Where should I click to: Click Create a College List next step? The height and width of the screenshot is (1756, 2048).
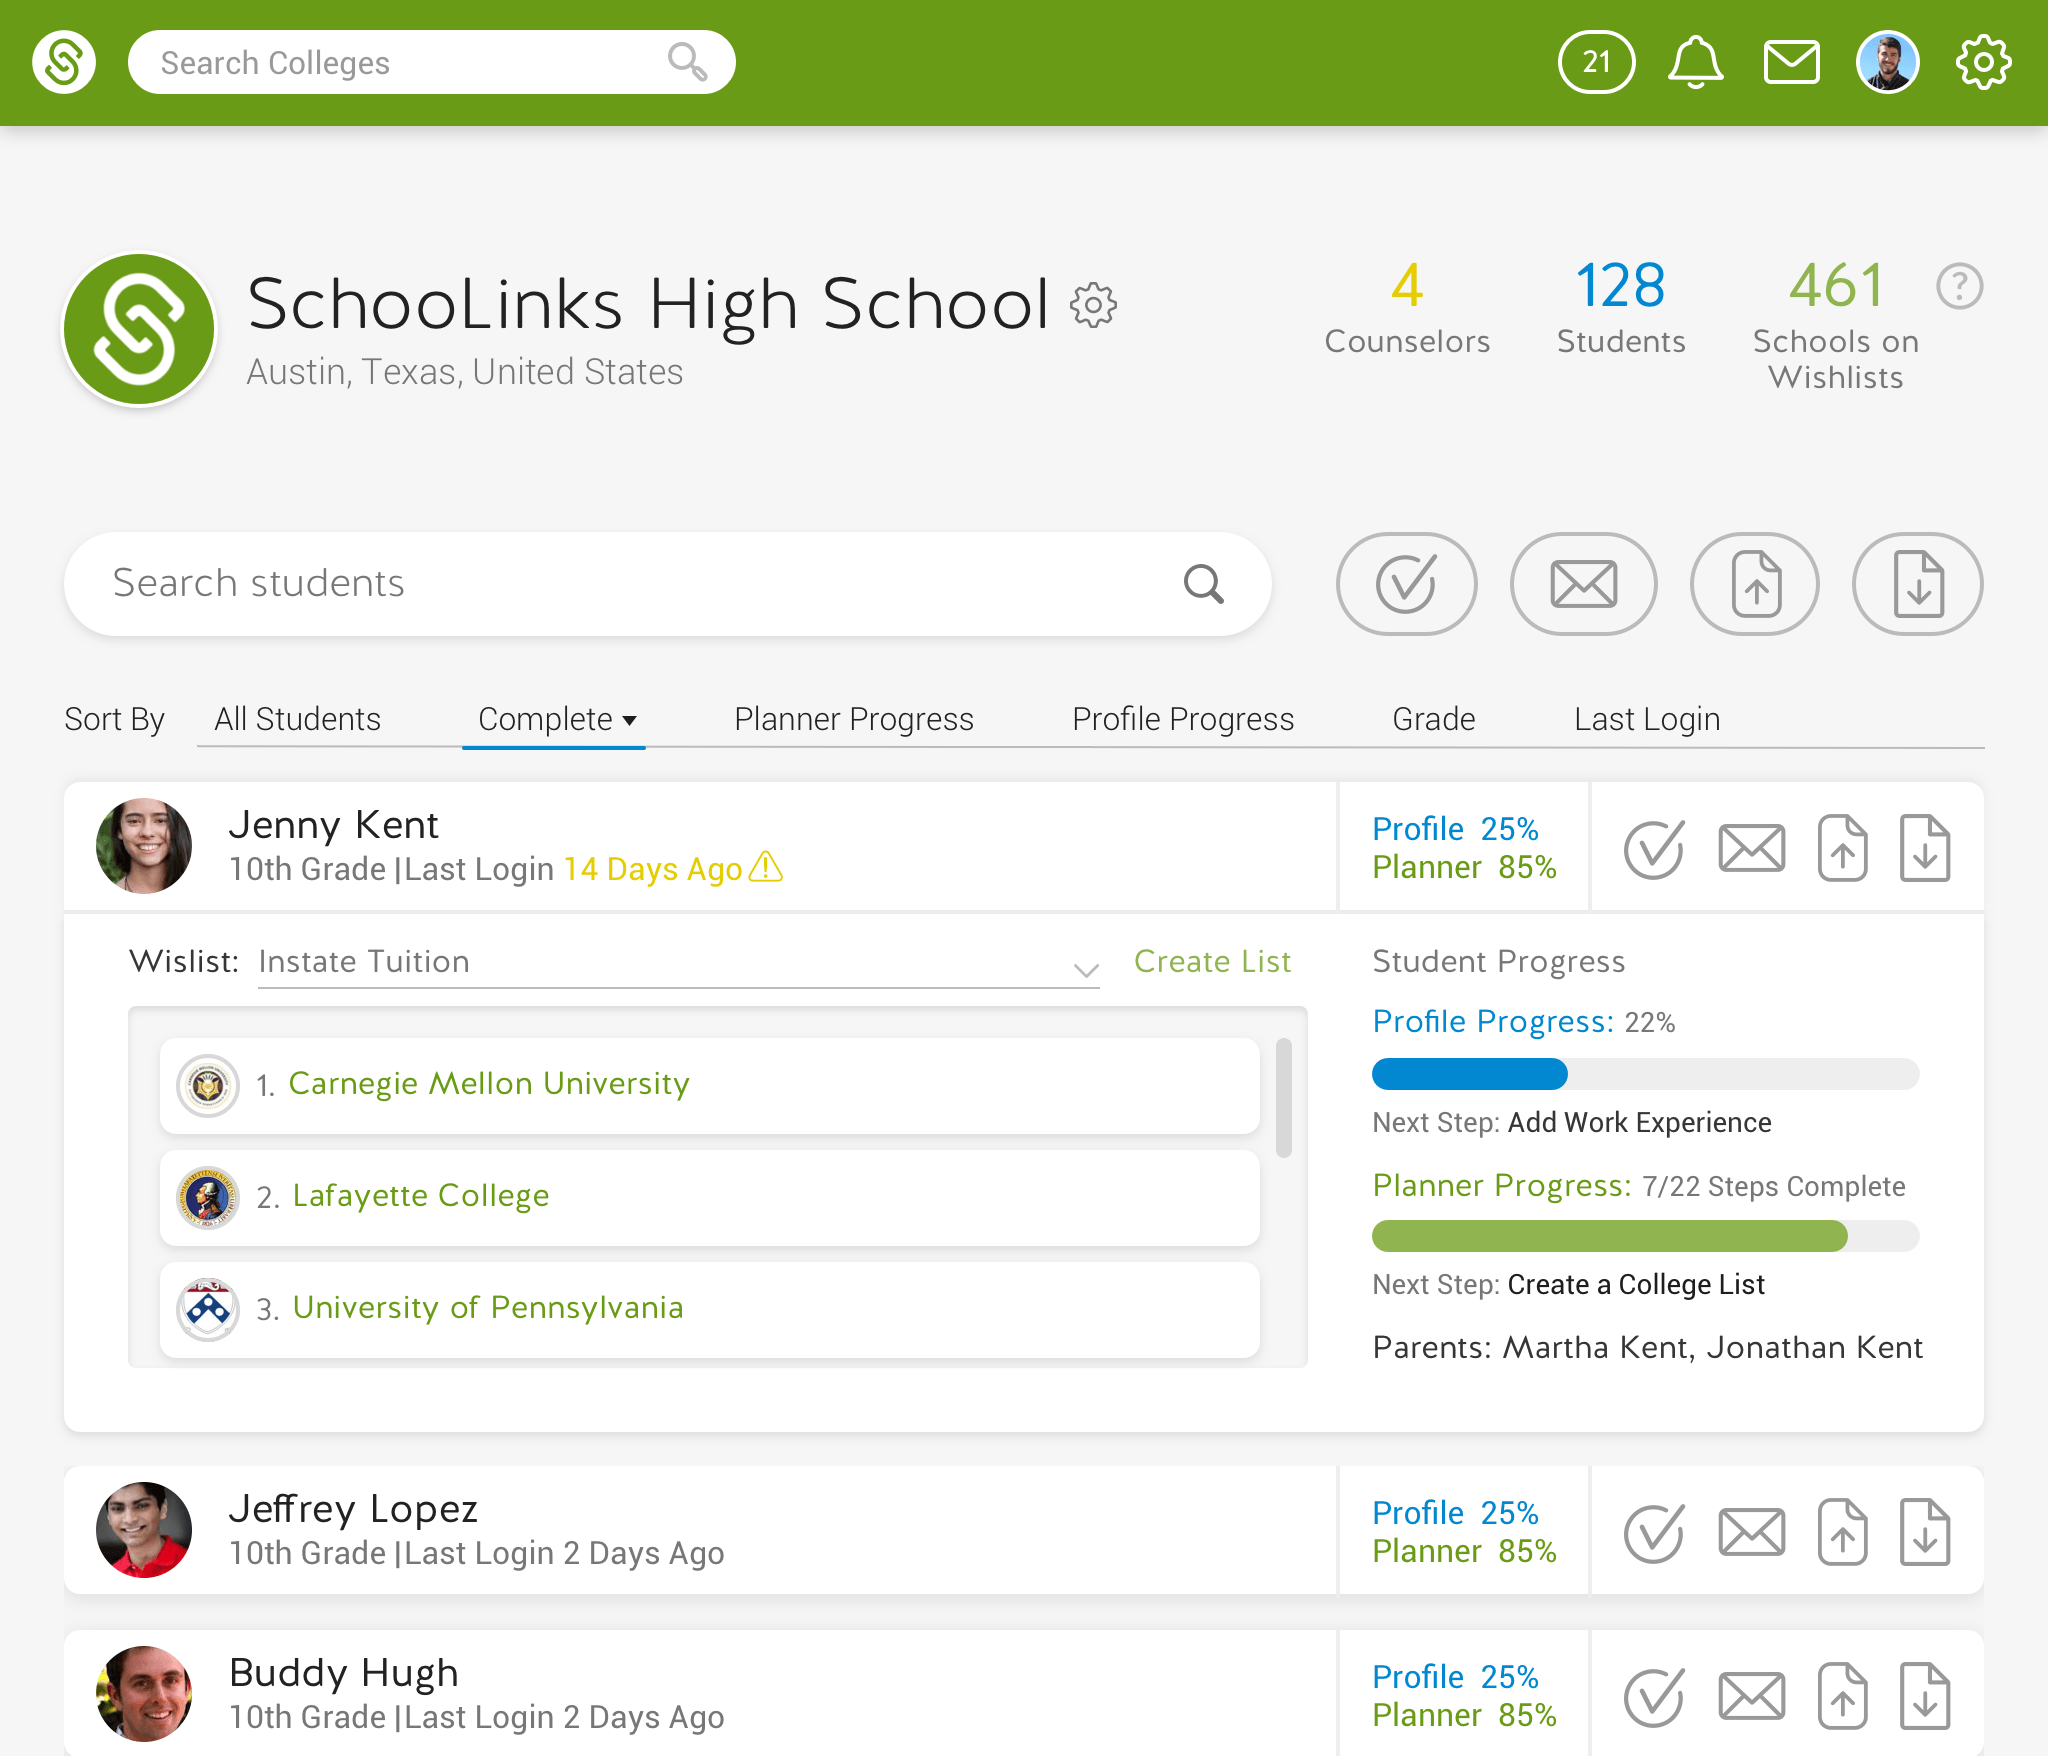[1636, 1284]
